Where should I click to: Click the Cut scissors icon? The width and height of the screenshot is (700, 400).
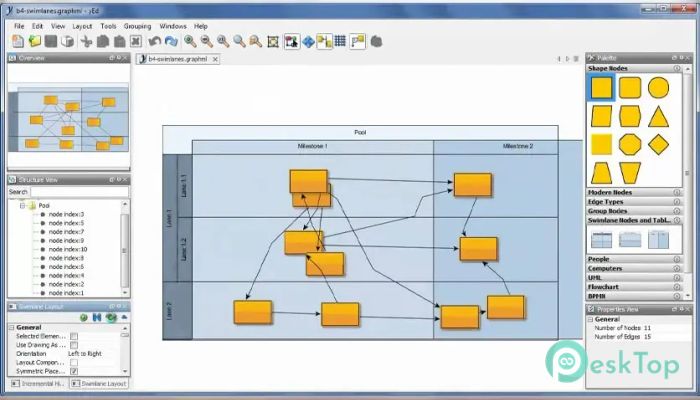(86, 42)
